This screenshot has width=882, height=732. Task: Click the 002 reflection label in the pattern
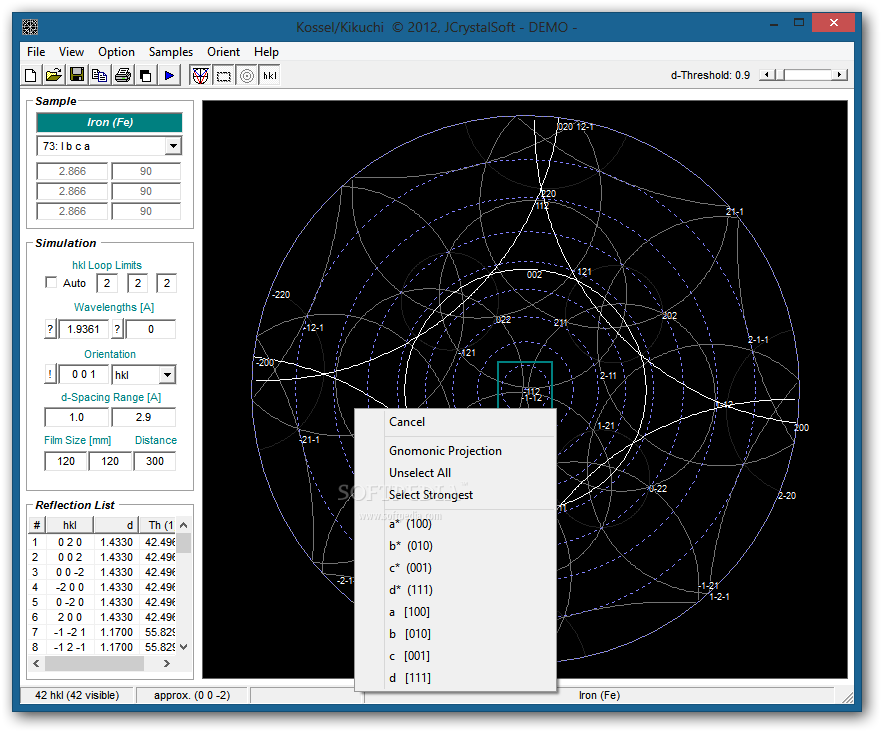coord(534,275)
